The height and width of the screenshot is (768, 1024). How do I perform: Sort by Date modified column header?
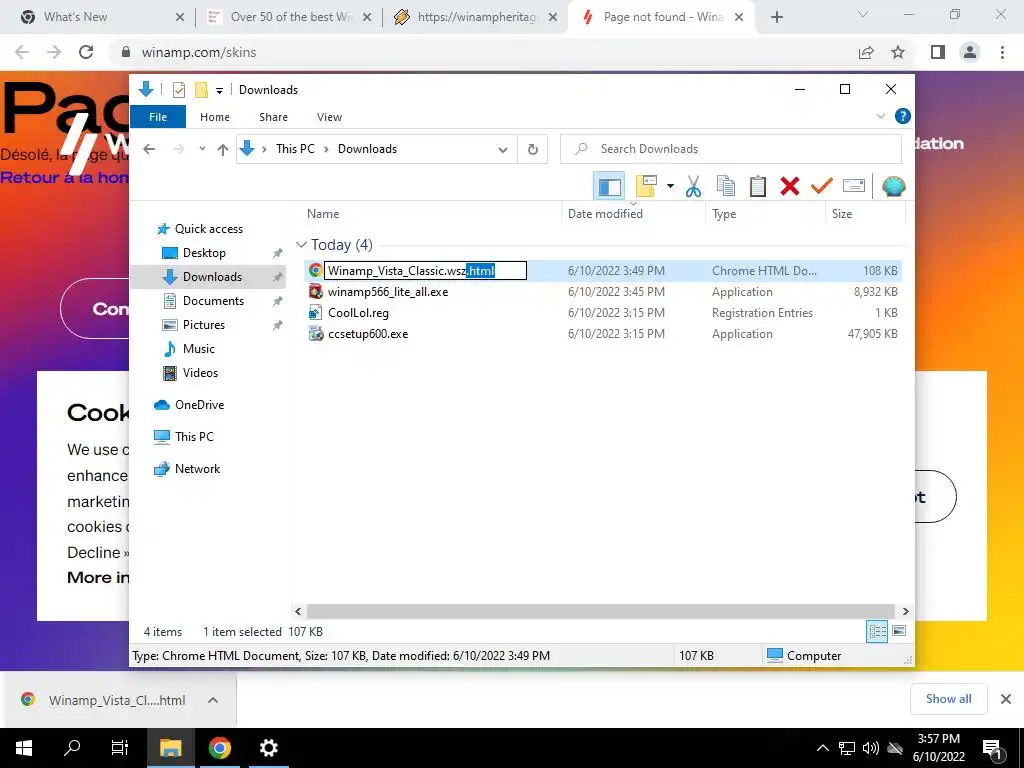[633, 214]
